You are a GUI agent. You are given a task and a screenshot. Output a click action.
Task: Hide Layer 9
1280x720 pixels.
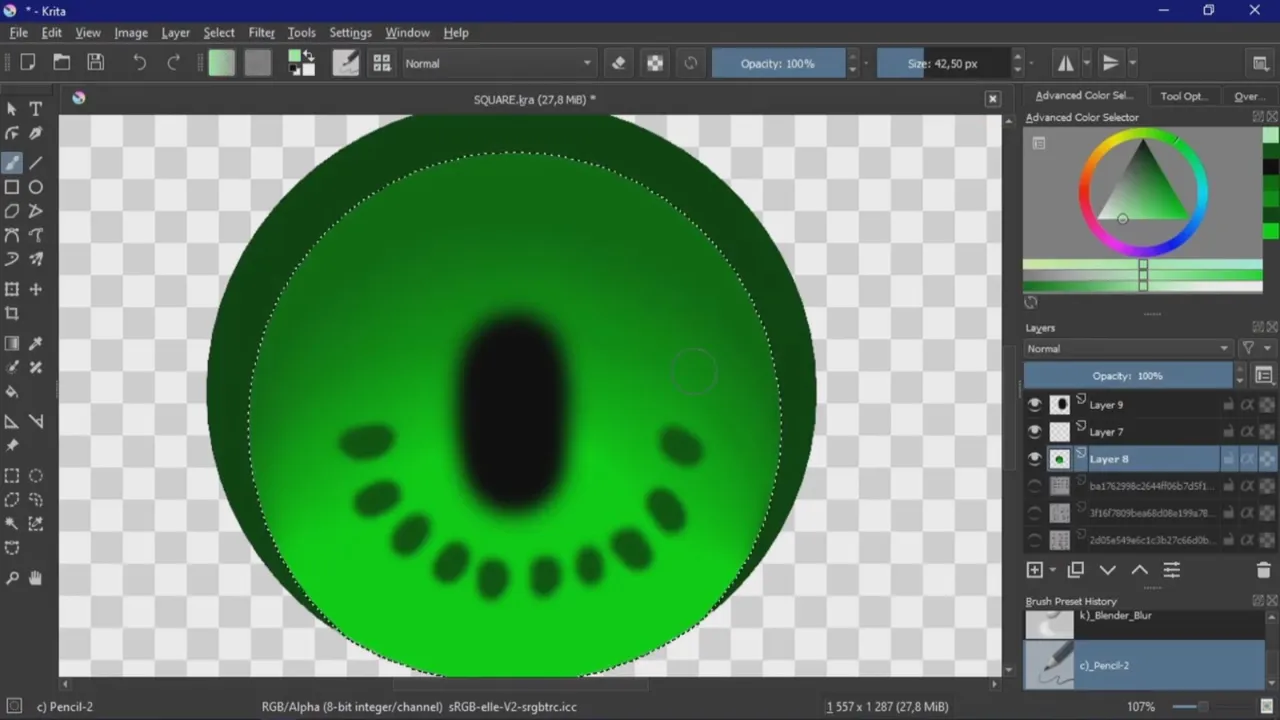pos(1035,405)
